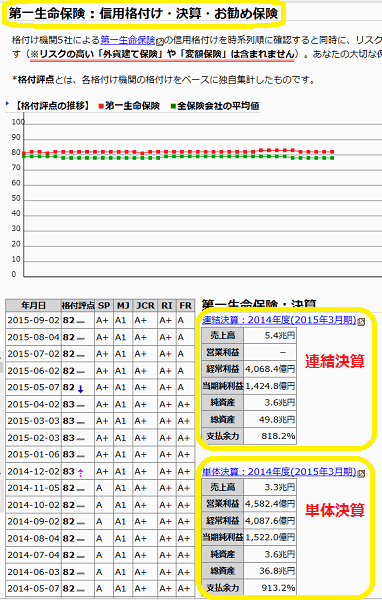Click the pink up arrow in 2014-12-02 row
382x600 pixels.
[80, 473]
